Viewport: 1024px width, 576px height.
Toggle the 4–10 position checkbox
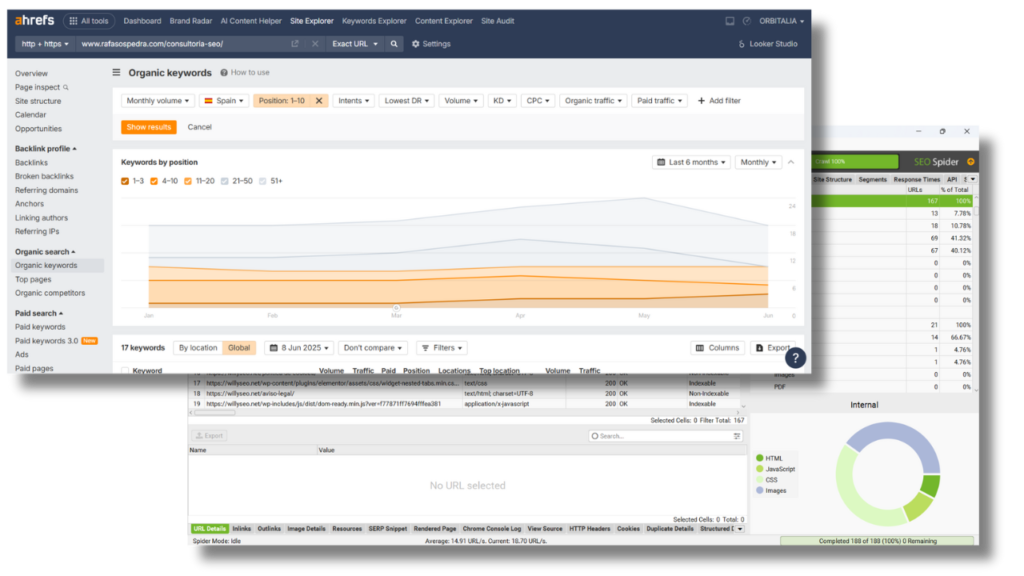[x=154, y=181]
